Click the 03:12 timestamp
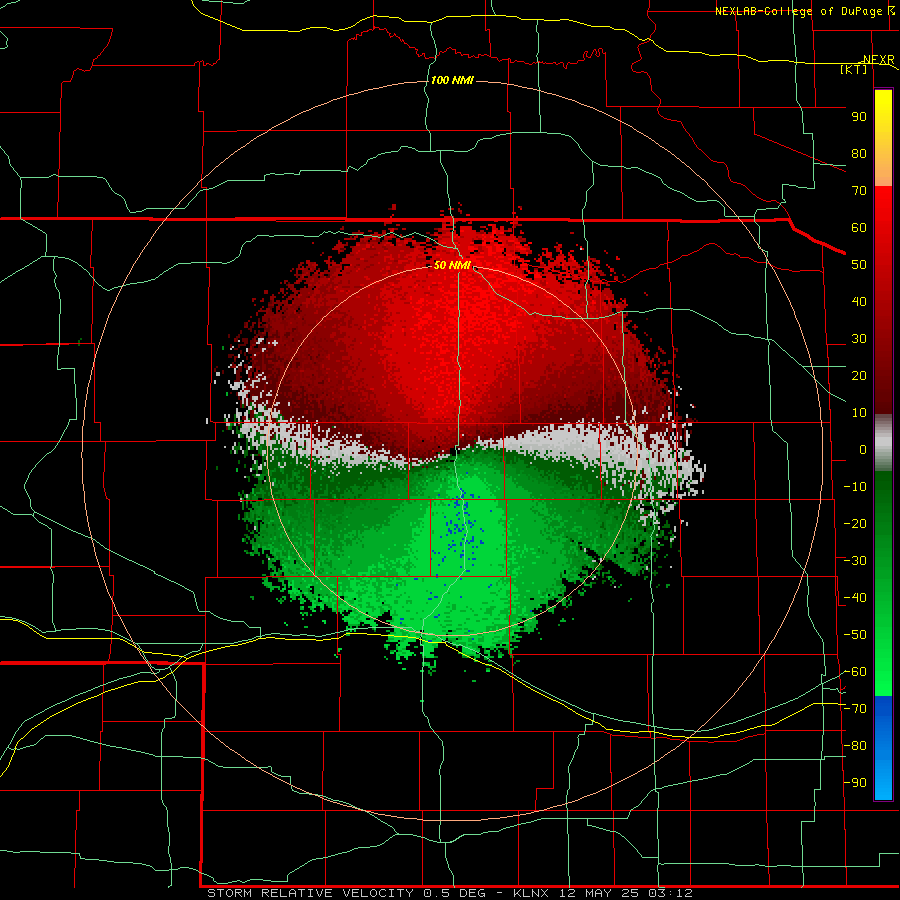 coord(670,893)
